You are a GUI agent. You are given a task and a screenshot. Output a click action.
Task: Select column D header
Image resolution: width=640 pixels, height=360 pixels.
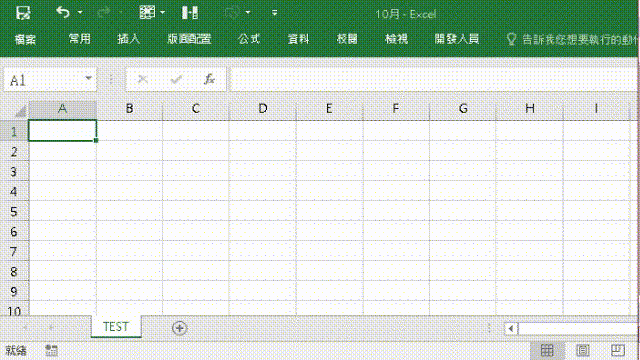pyautogui.click(x=263, y=109)
